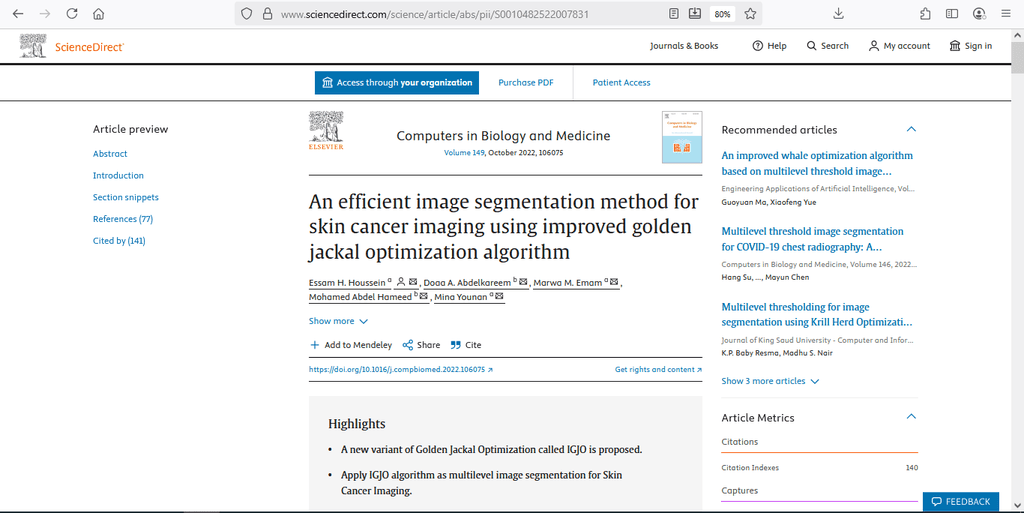Viewport: 1024px width, 513px height.
Task: Click Sign in at top right
Action: (x=970, y=46)
